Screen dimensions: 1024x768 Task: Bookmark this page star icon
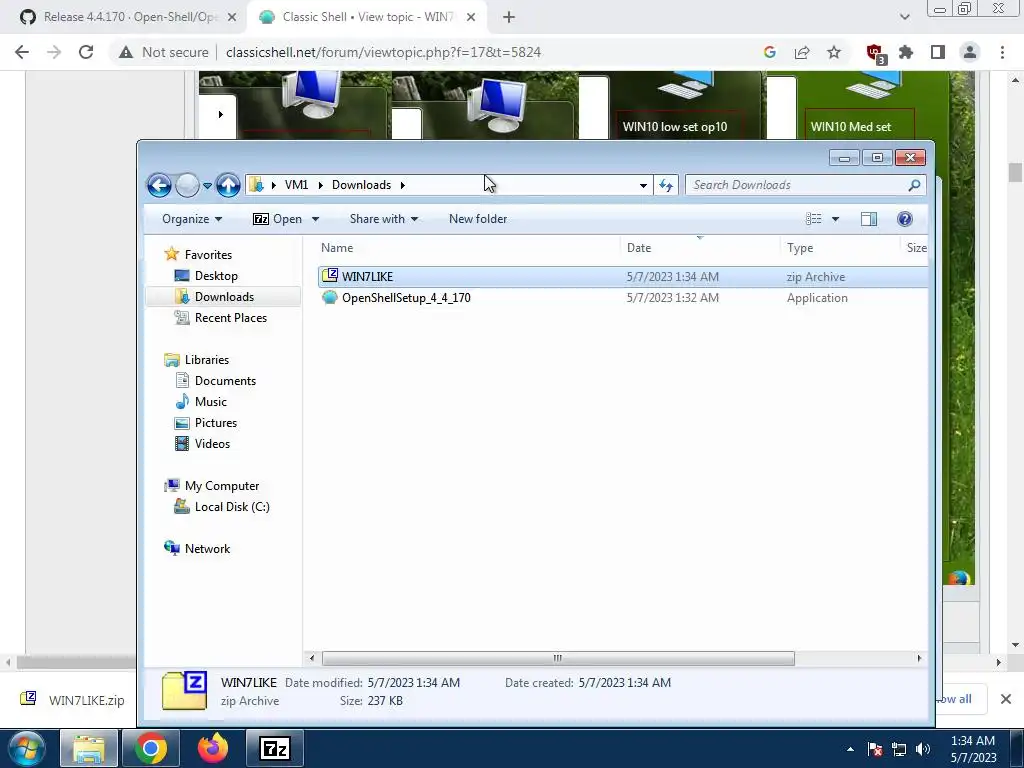coord(834,52)
